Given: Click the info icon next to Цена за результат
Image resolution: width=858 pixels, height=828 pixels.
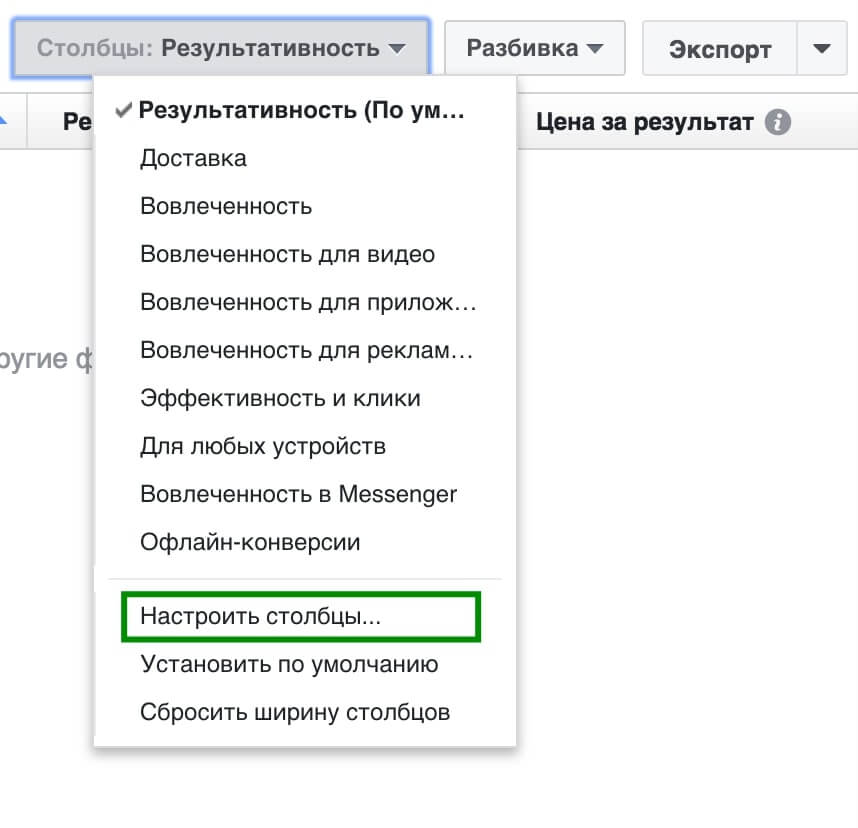Looking at the screenshot, I should click(x=778, y=121).
